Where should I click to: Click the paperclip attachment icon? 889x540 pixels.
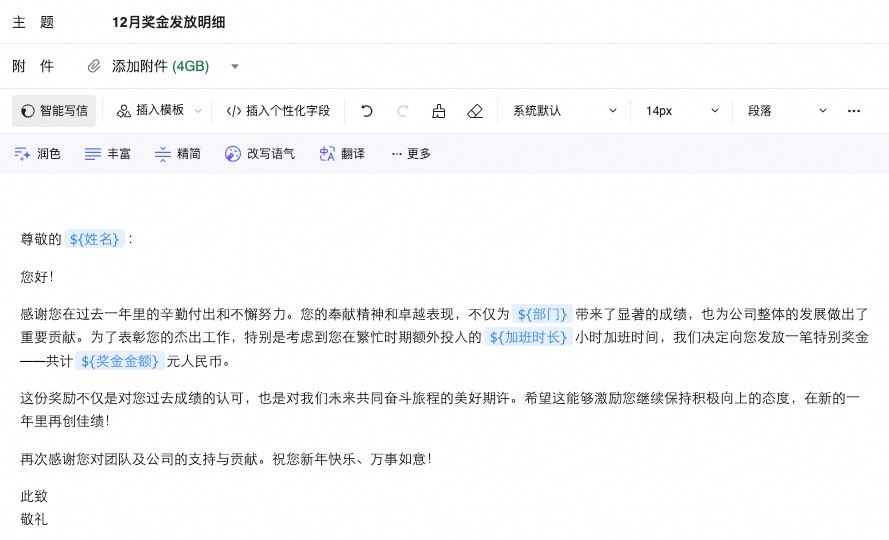[94, 66]
